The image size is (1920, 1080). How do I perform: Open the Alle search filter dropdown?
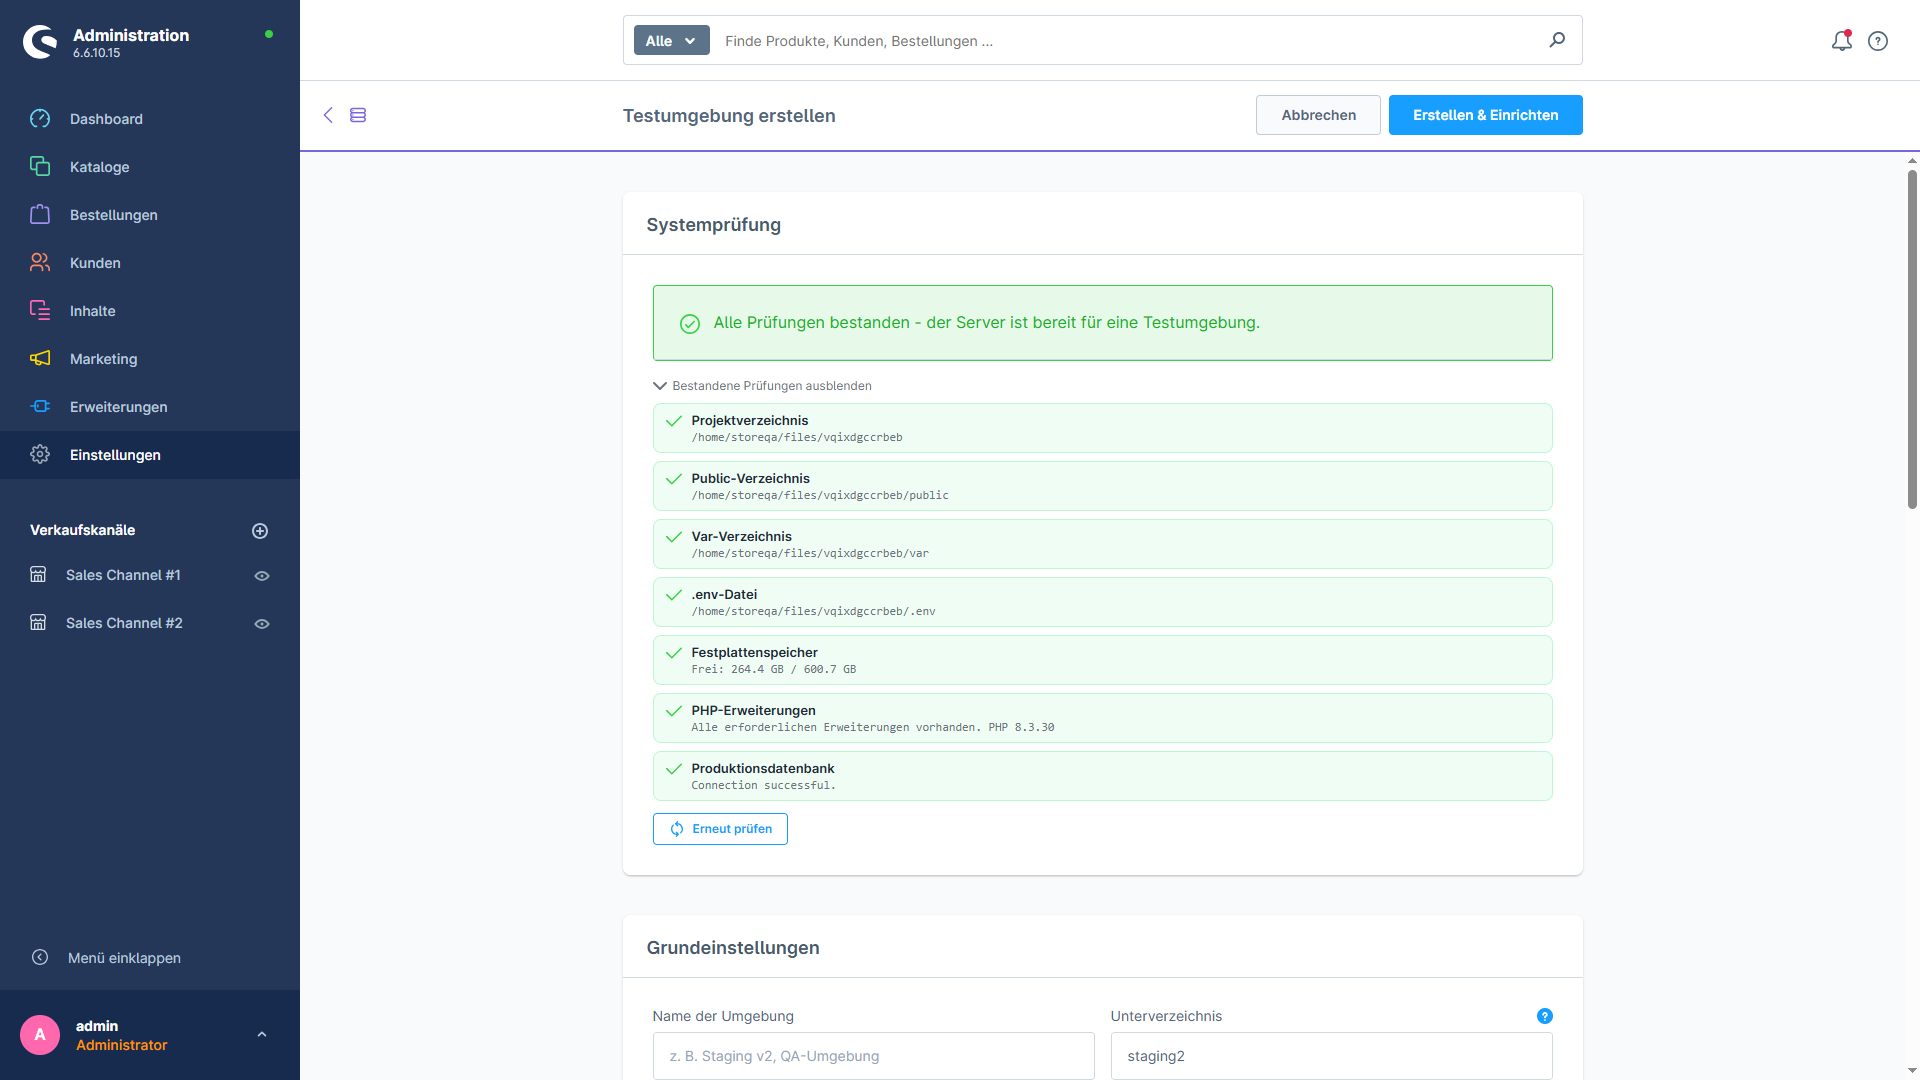pos(671,40)
